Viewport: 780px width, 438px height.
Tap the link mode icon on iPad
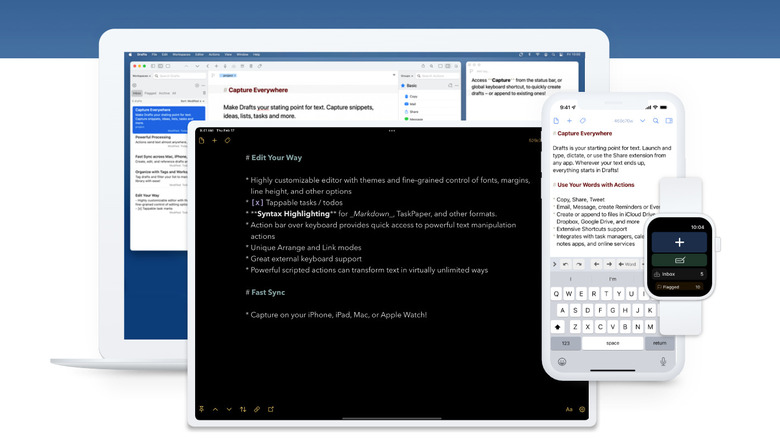[x=257, y=410]
